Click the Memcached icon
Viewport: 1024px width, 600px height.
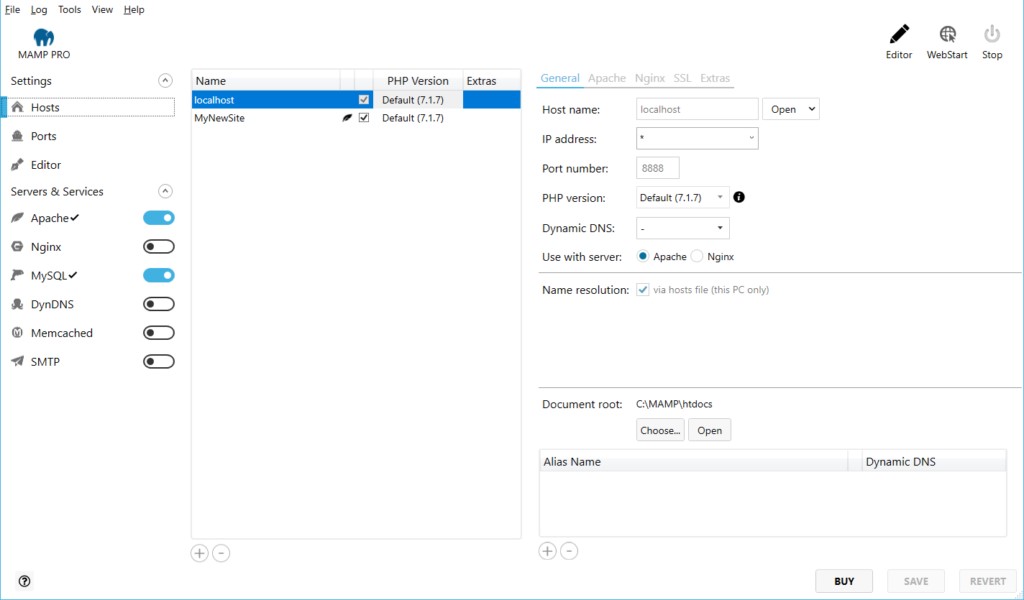[18, 333]
